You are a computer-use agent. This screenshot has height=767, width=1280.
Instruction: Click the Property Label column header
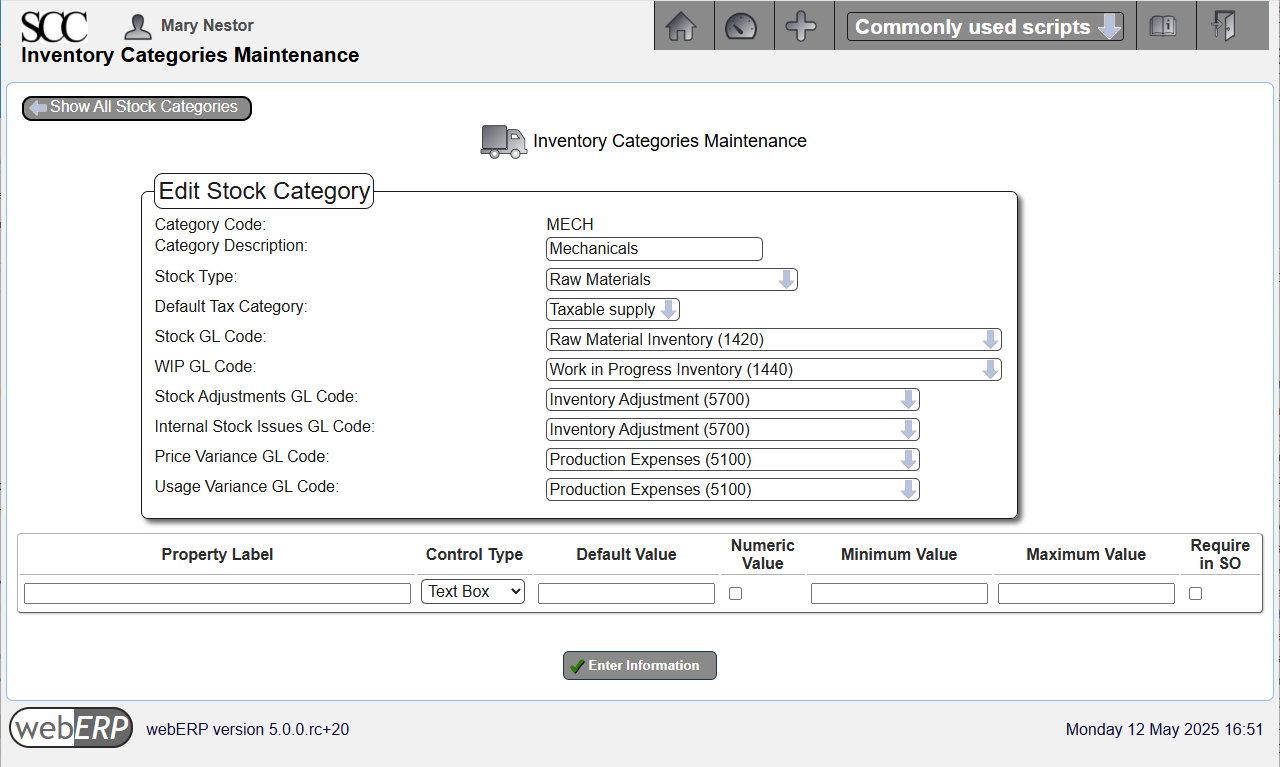pyautogui.click(x=217, y=555)
